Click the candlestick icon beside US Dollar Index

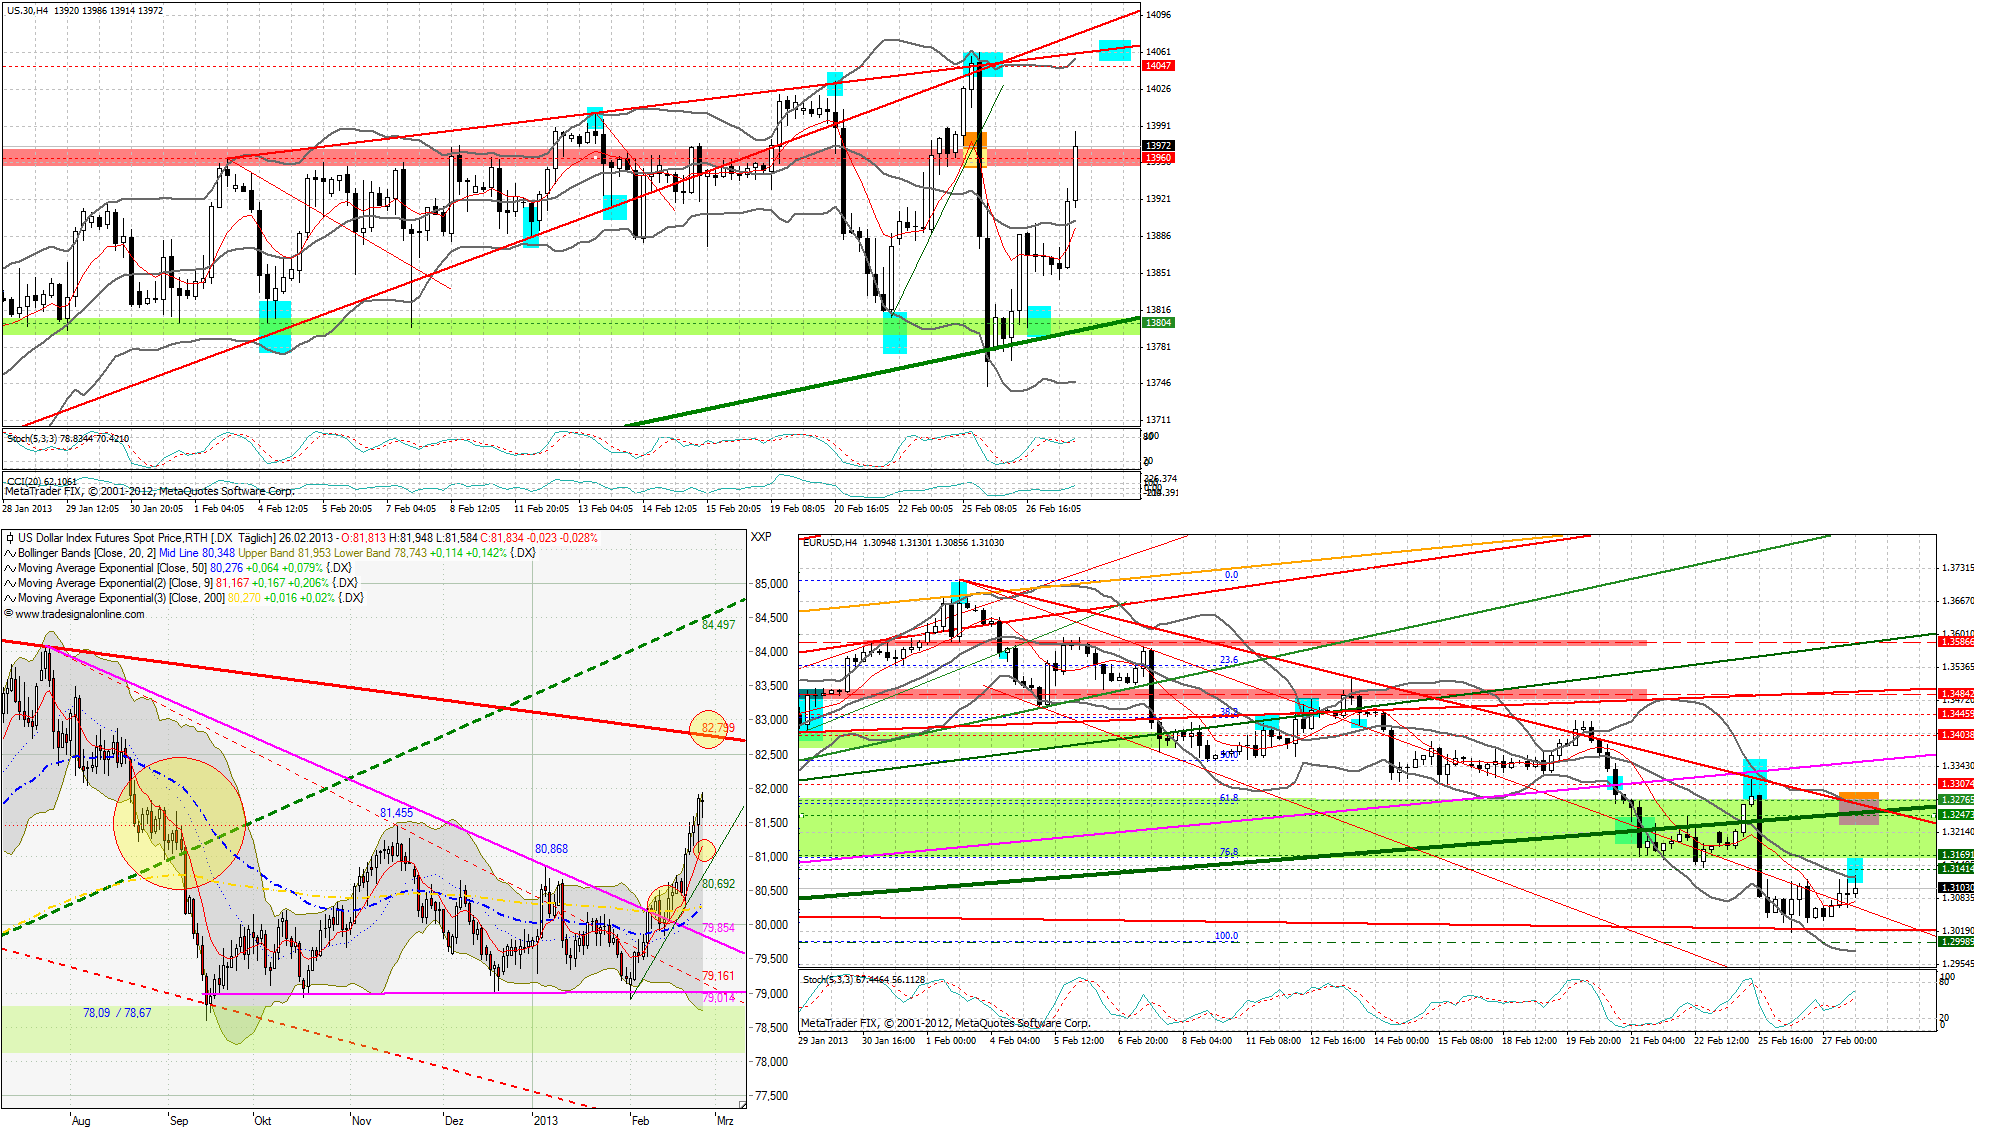[9, 538]
